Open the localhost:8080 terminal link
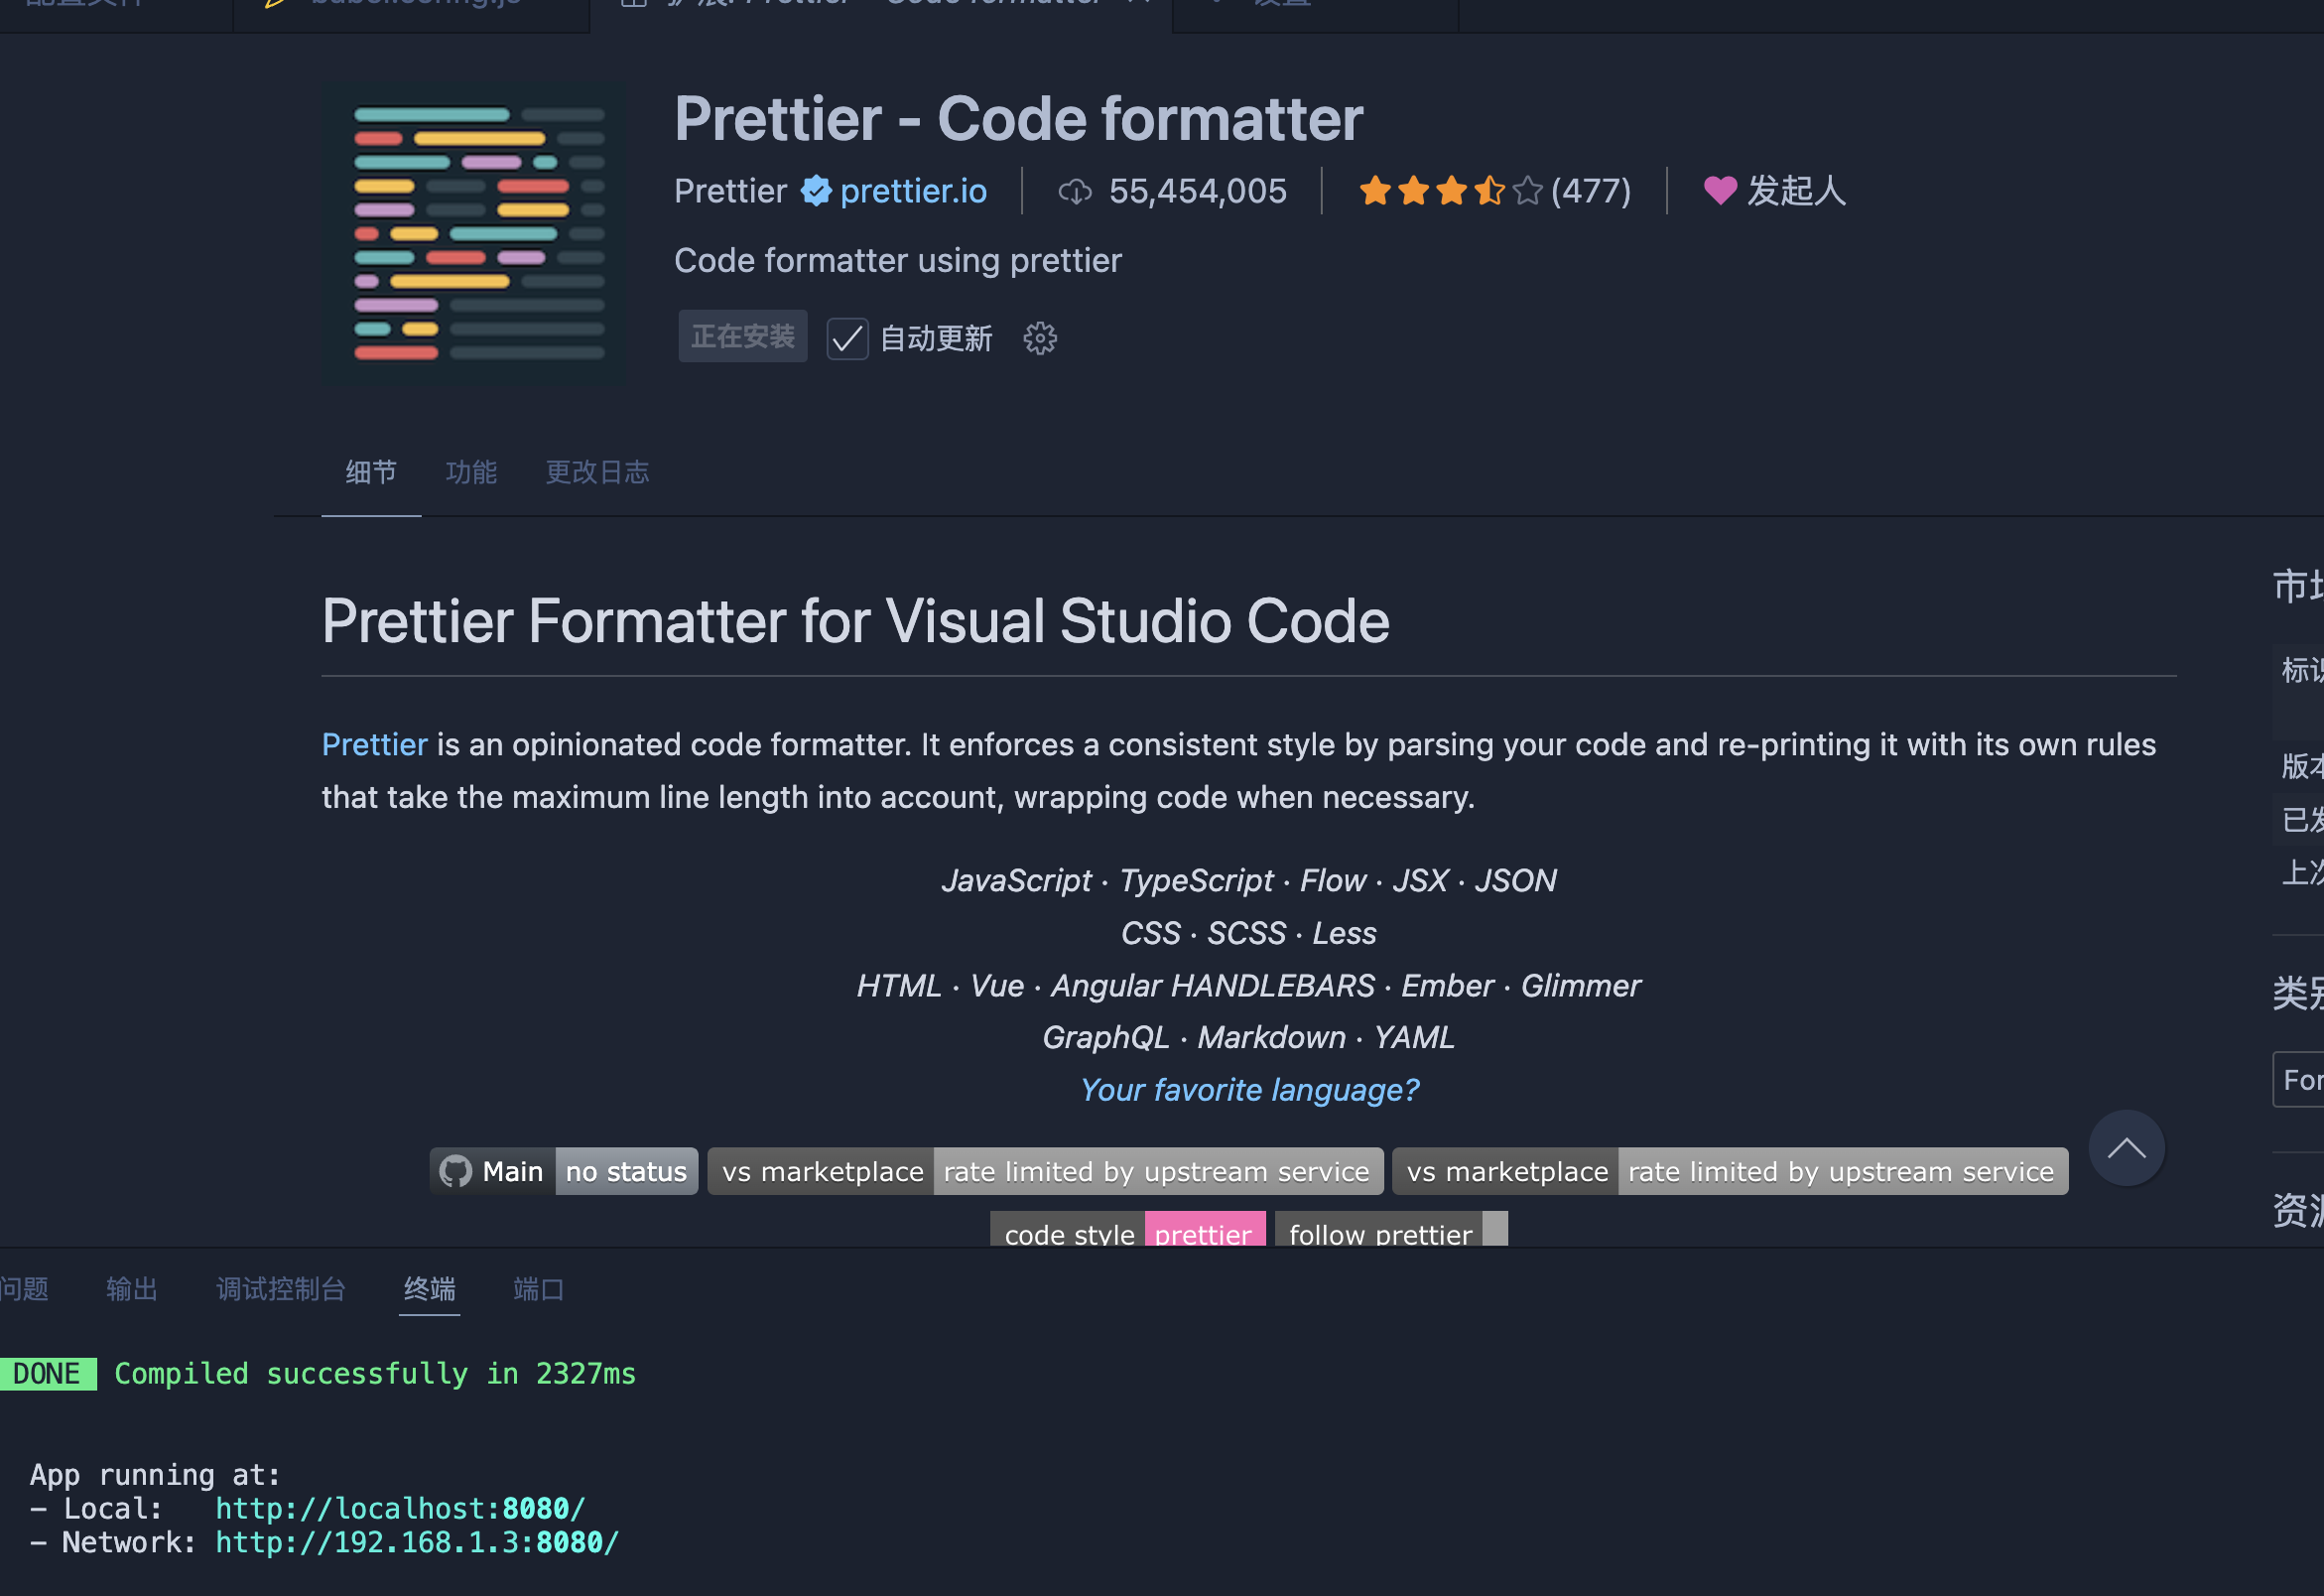 (x=400, y=1508)
